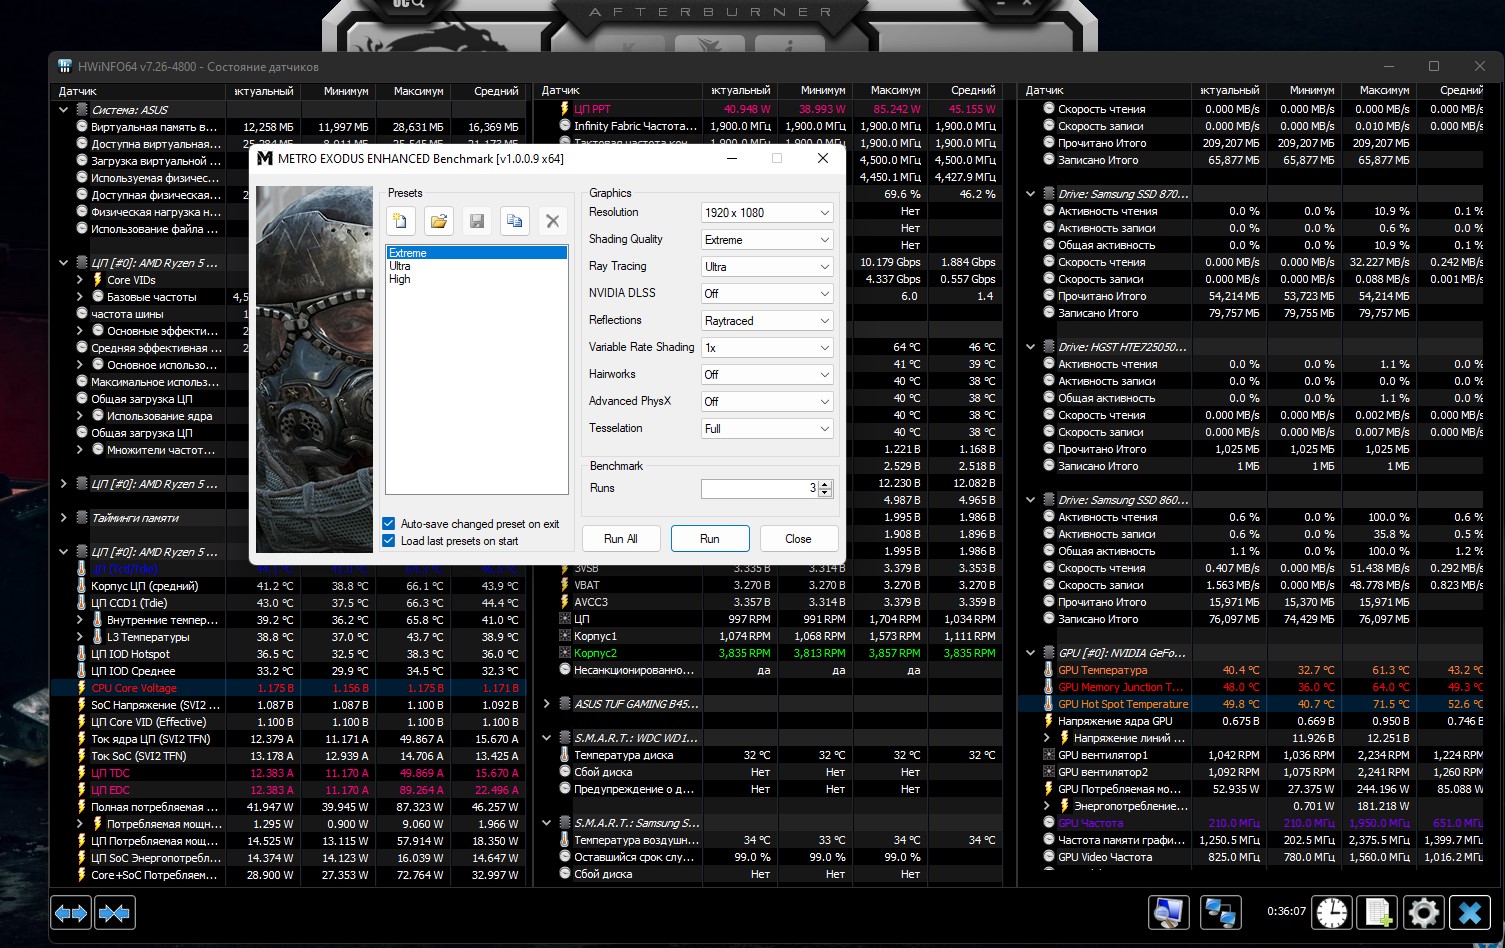Open the Resolution dropdown
Image resolution: width=1505 pixels, height=948 pixels.
point(767,213)
